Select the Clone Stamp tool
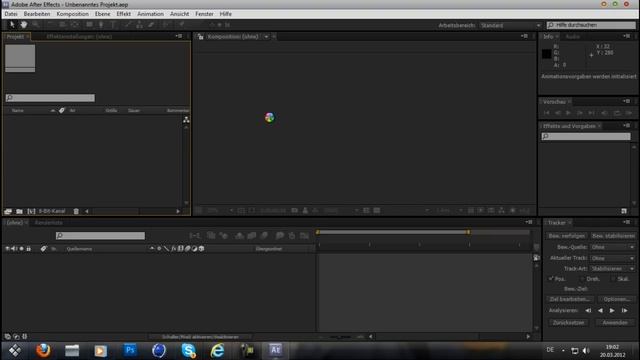The width and height of the screenshot is (640, 360). (140, 25)
